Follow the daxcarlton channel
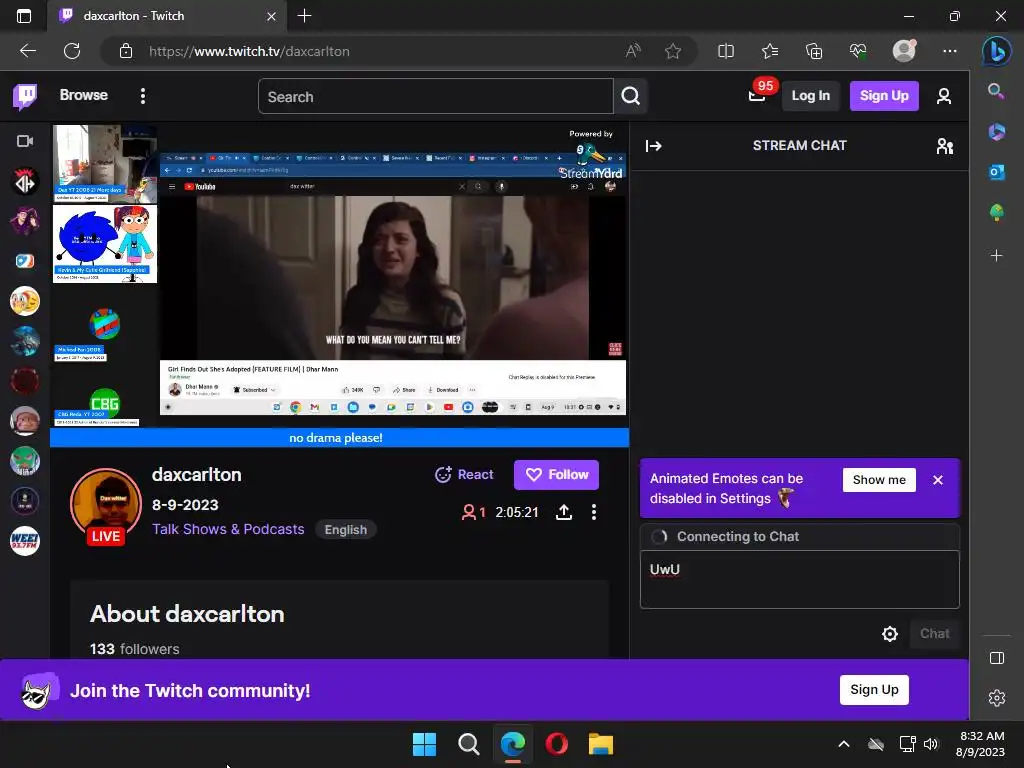Screen dimensions: 1024x768 coord(556,475)
